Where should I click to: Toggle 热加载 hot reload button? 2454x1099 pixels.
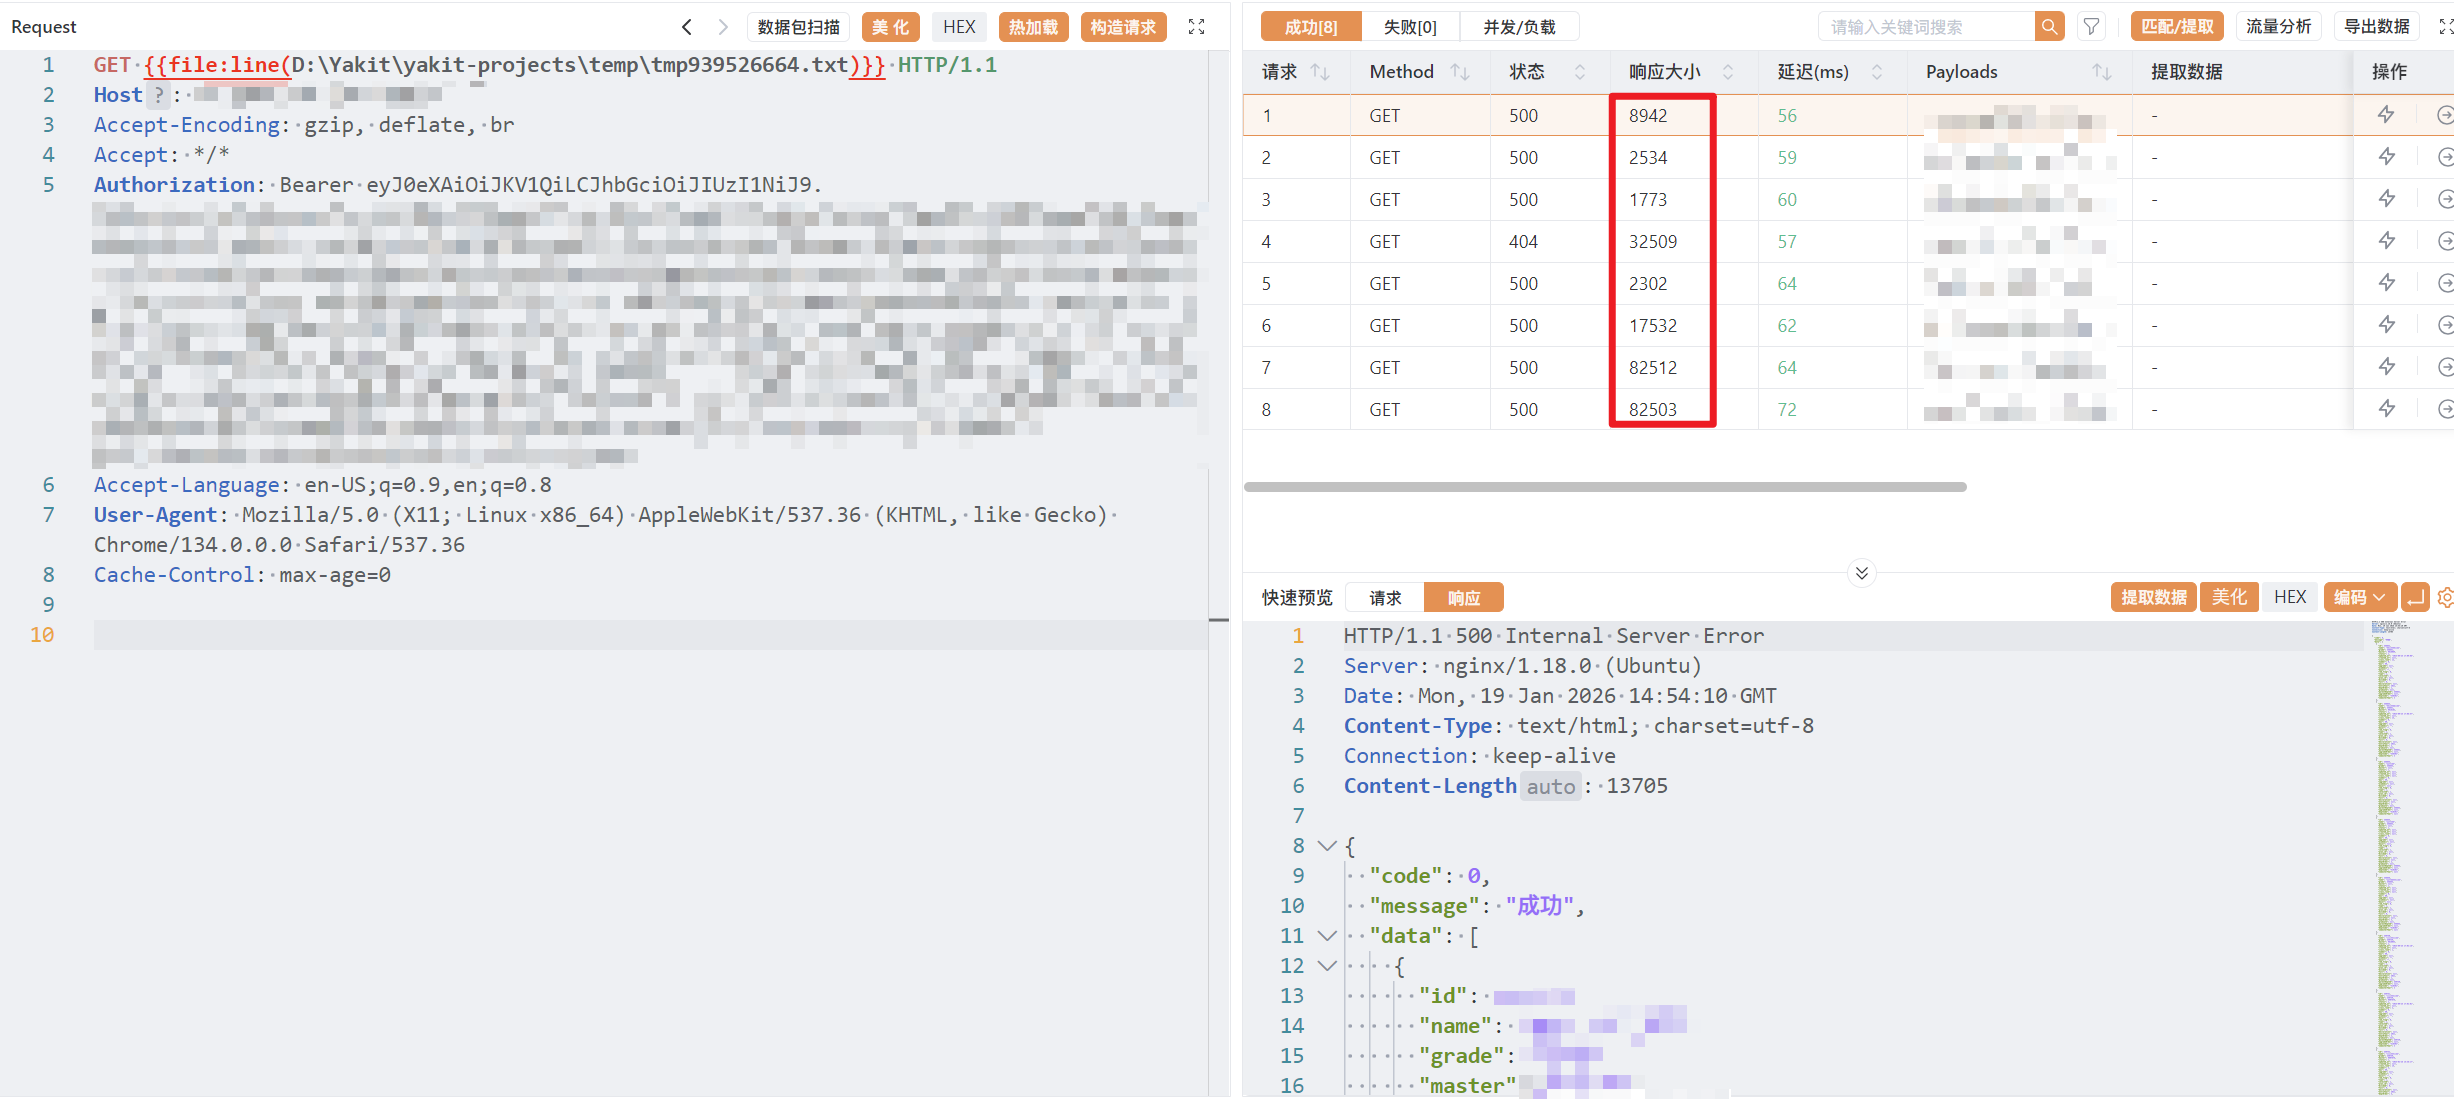[x=1033, y=27]
